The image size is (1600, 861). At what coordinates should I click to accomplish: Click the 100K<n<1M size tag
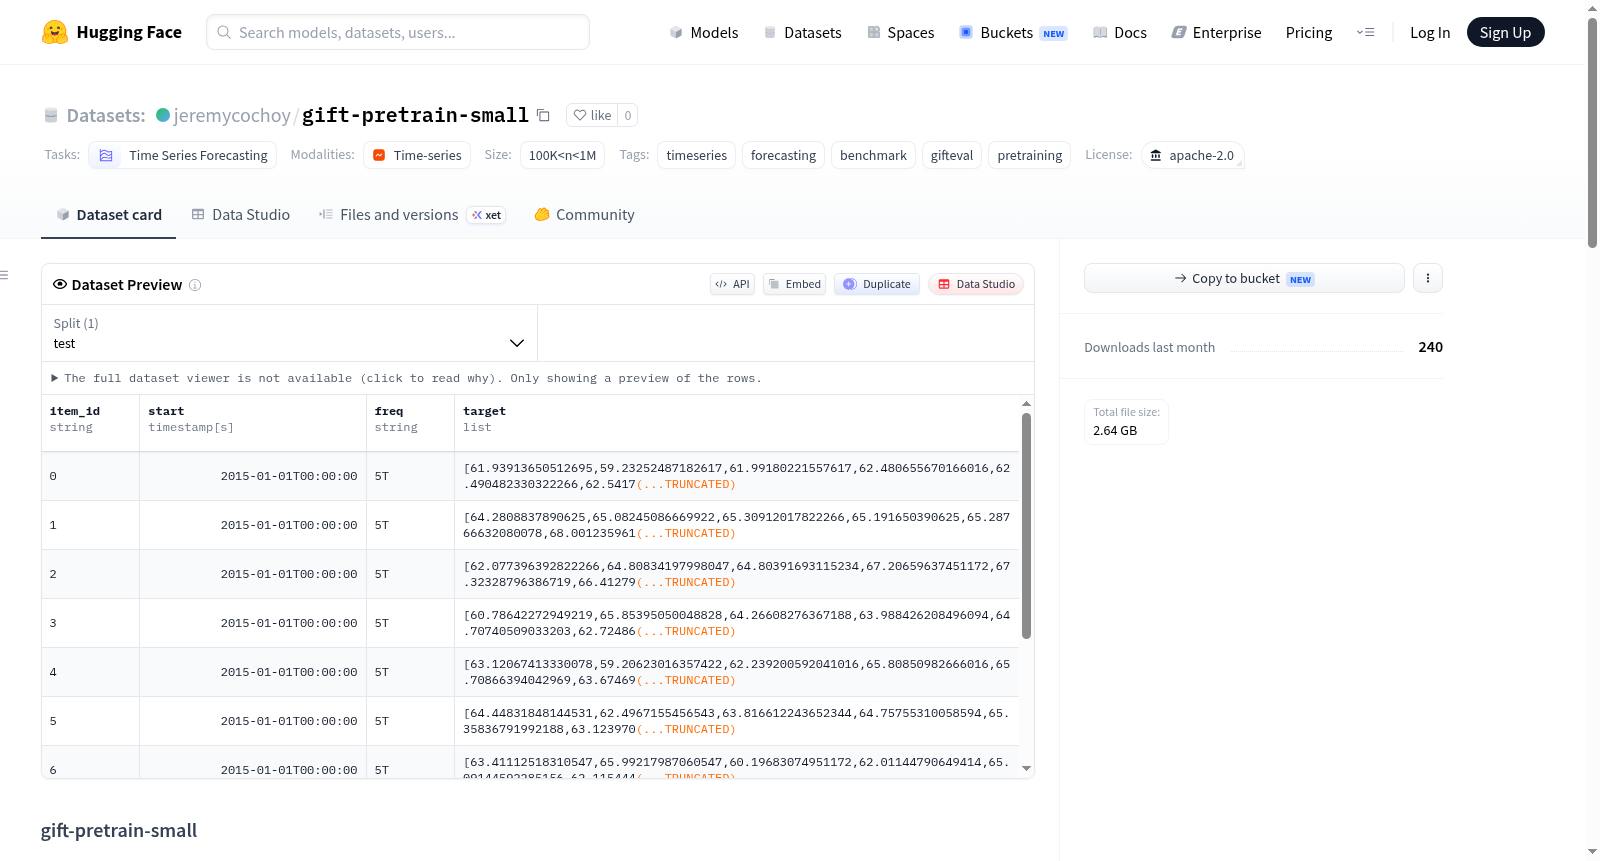pyautogui.click(x=562, y=155)
